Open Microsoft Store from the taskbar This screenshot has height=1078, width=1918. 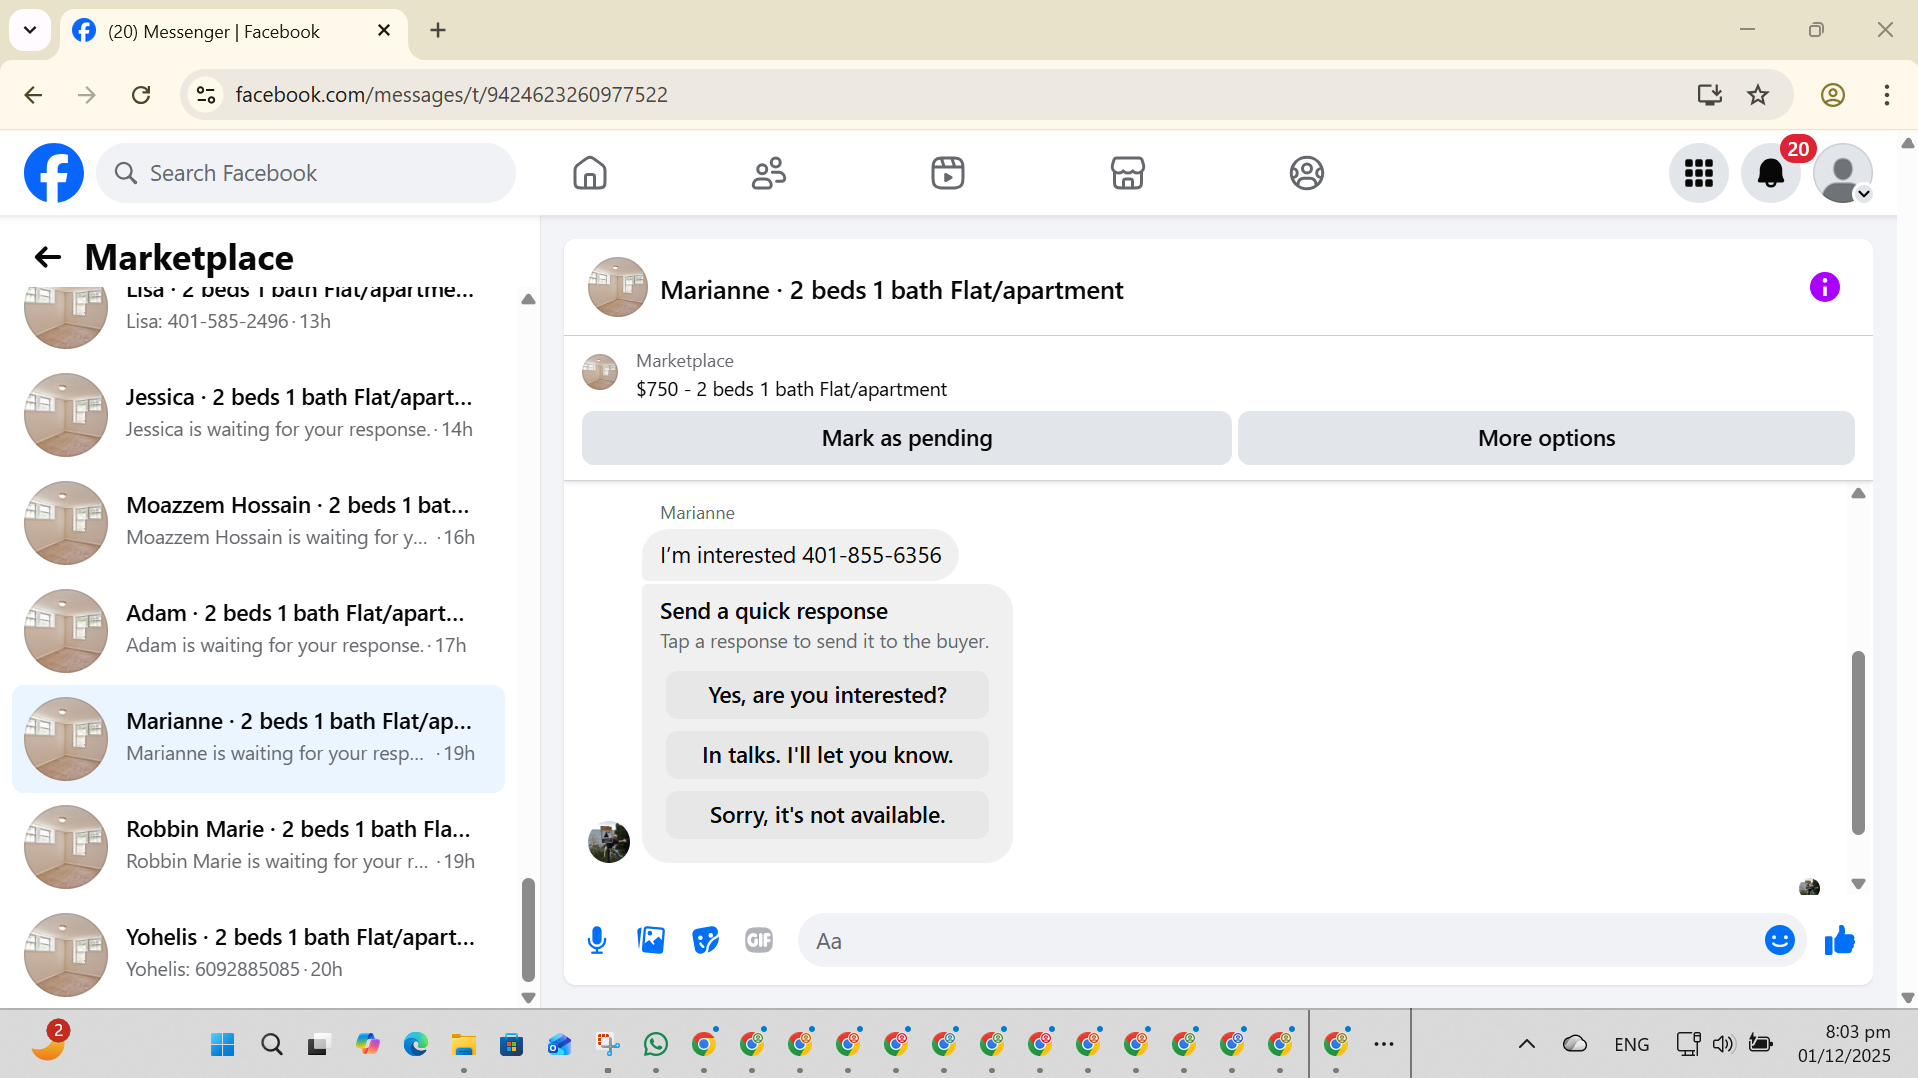[x=511, y=1044]
